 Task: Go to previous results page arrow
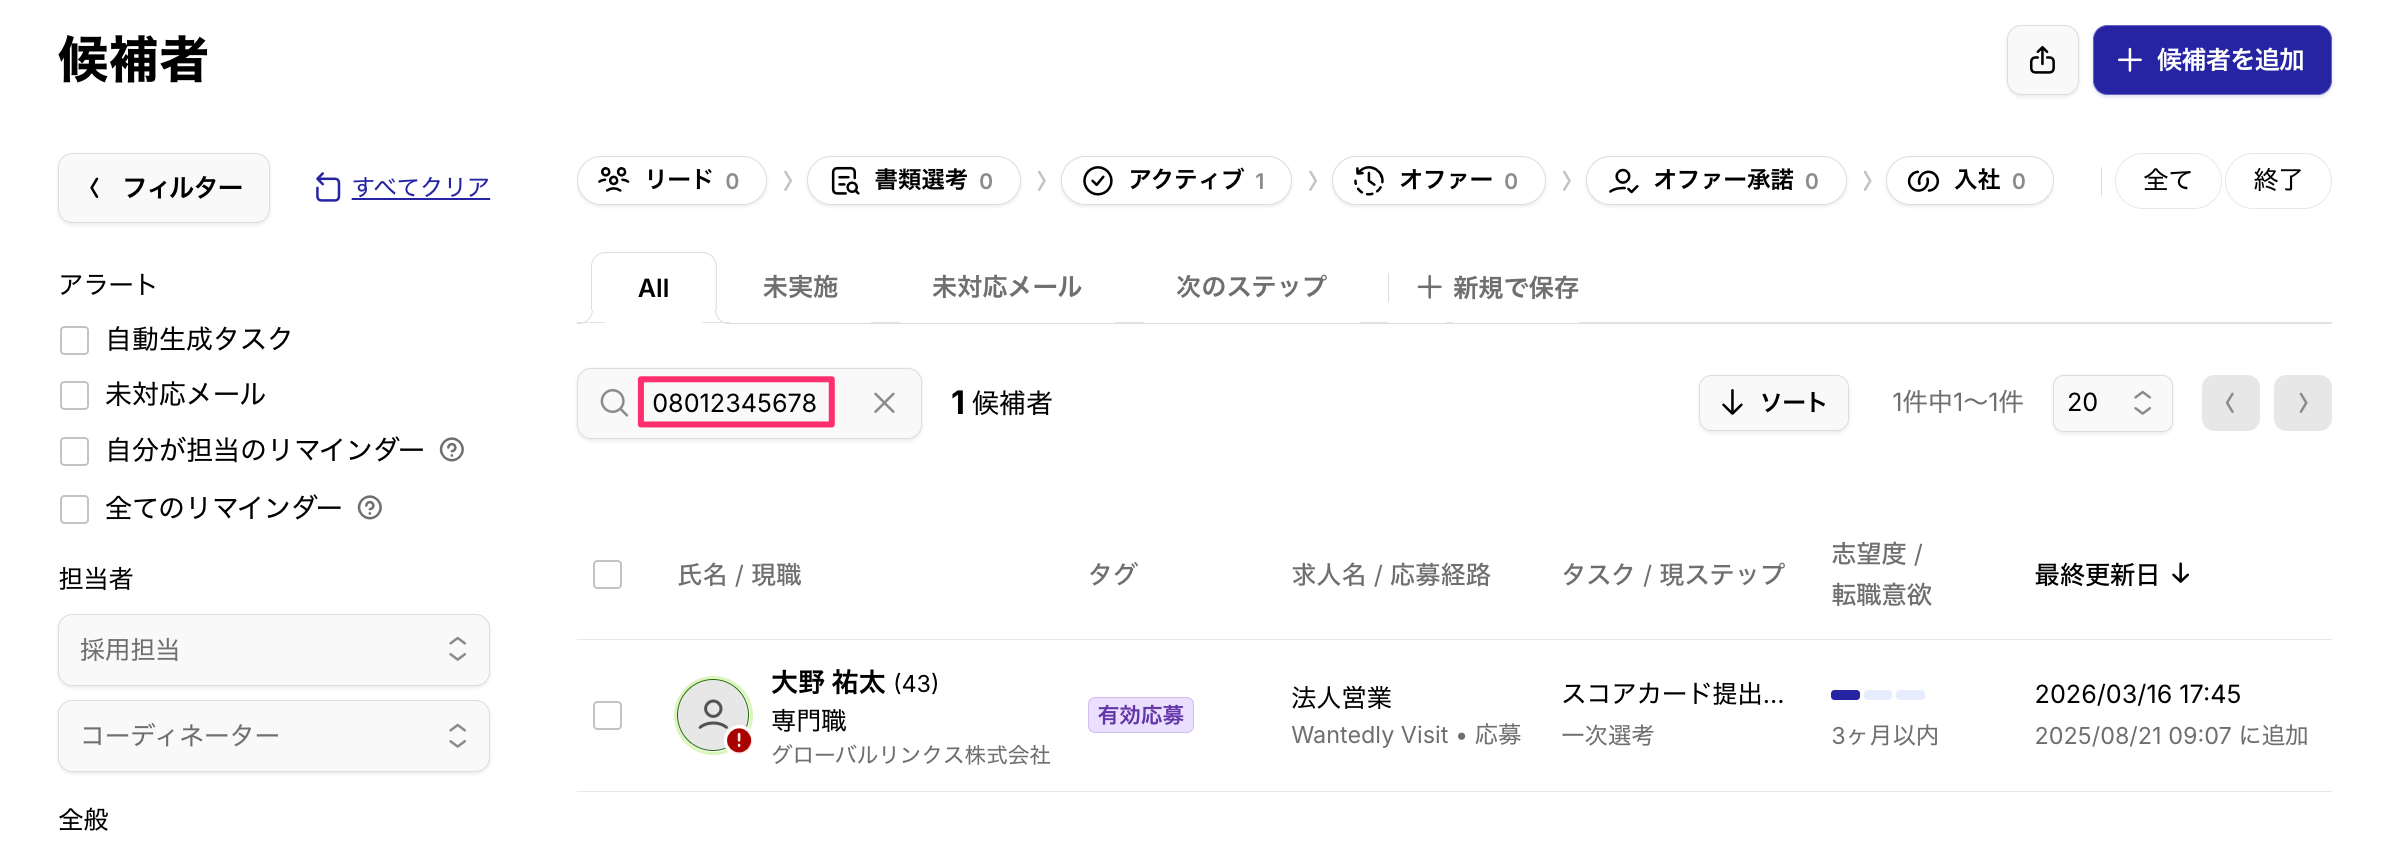(2230, 403)
